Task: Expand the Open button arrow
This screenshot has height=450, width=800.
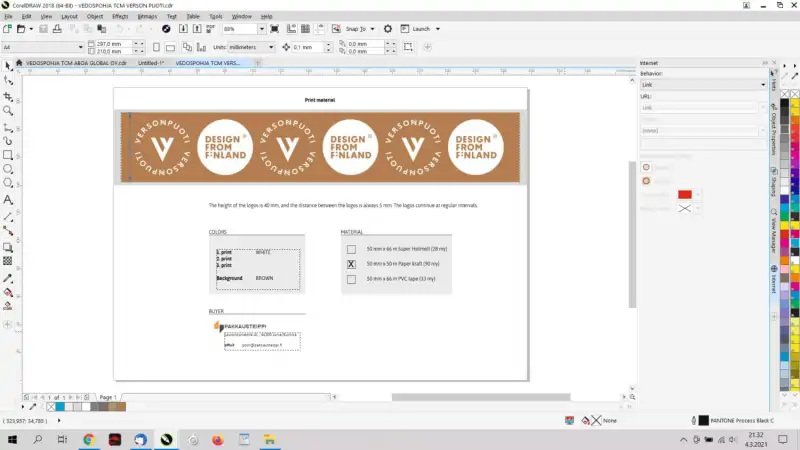Action: tap(31, 29)
